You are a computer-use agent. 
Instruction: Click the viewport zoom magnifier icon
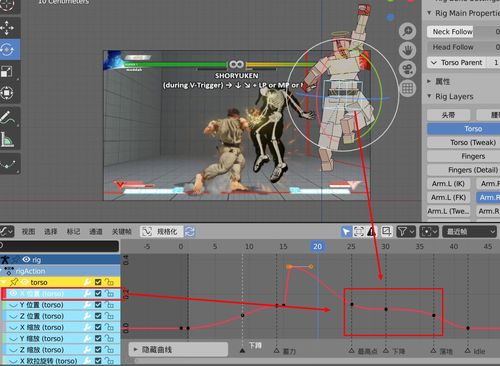click(x=407, y=31)
